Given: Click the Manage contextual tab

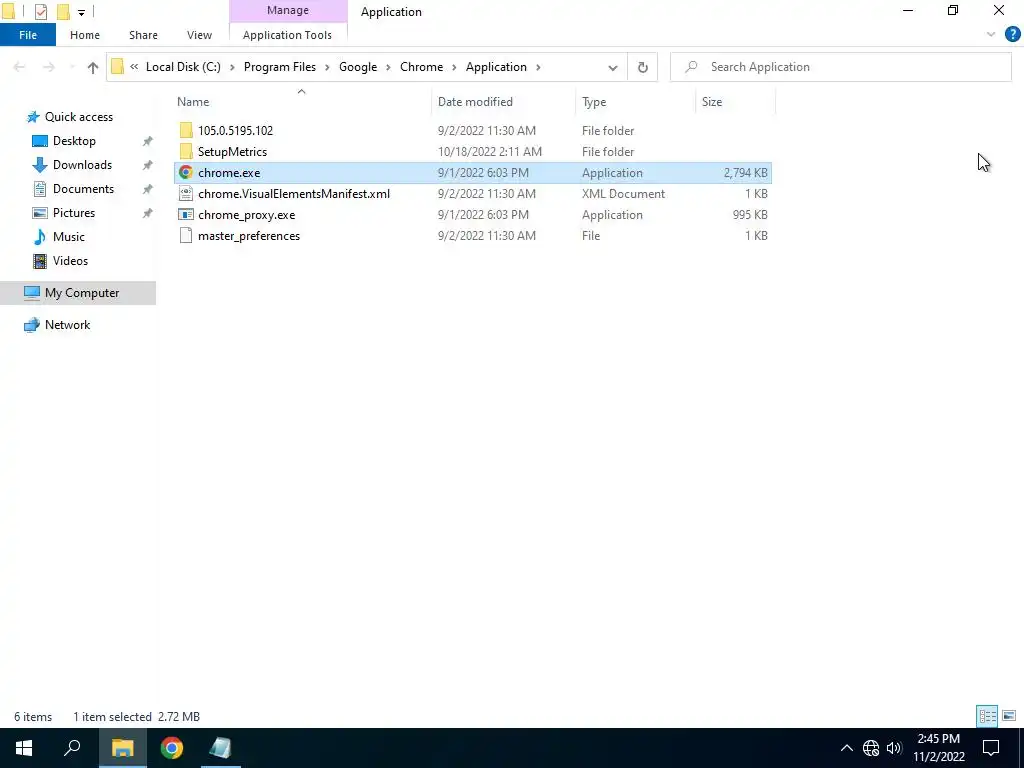Looking at the screenshot, I should pos(288,10).
